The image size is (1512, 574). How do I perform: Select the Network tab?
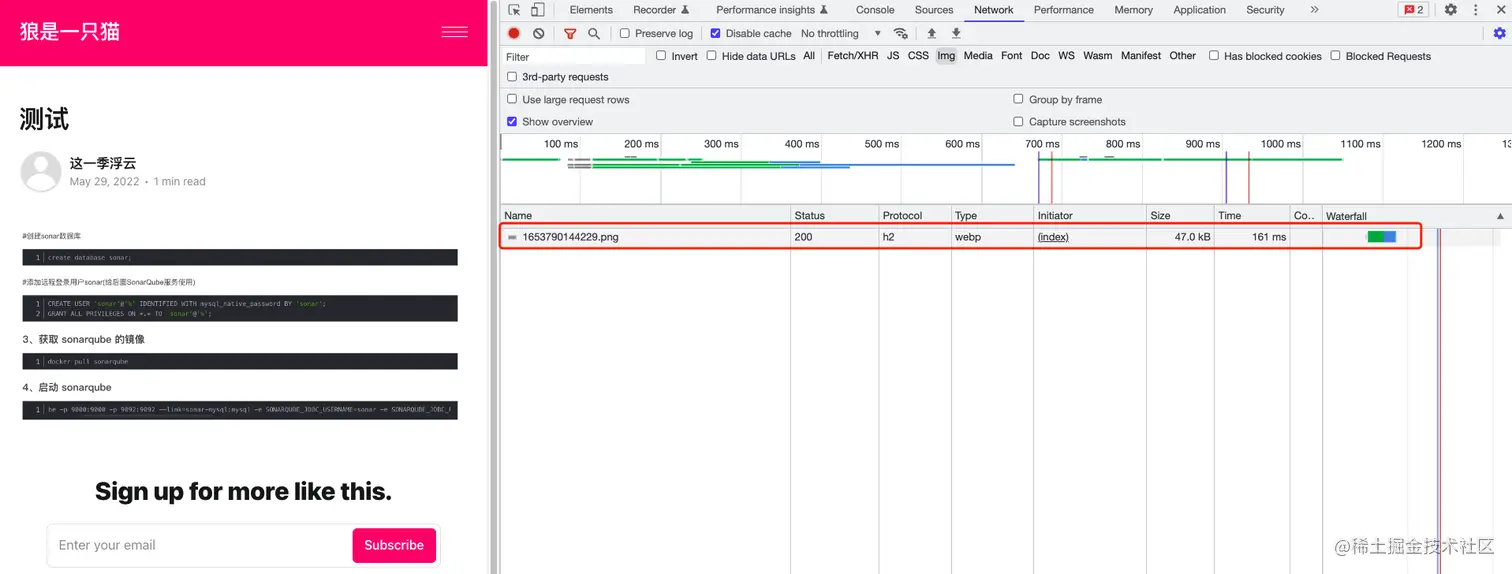[x=994, y=10]
